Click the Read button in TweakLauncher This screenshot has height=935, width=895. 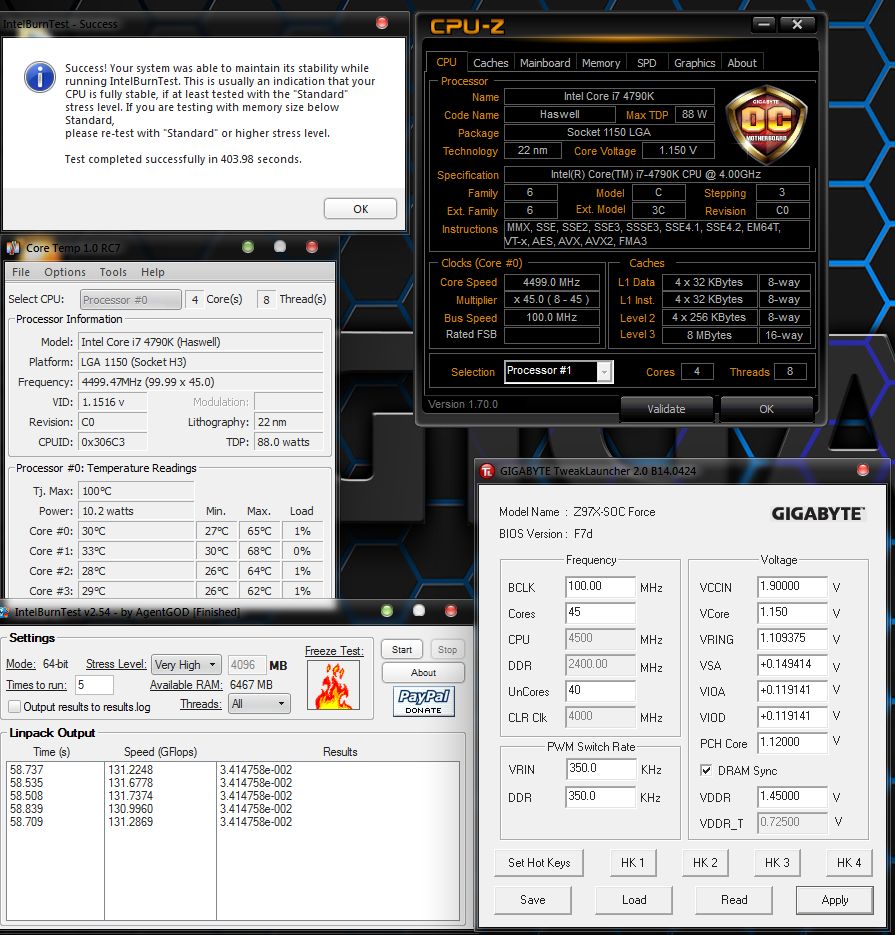(x=734, y=900)
